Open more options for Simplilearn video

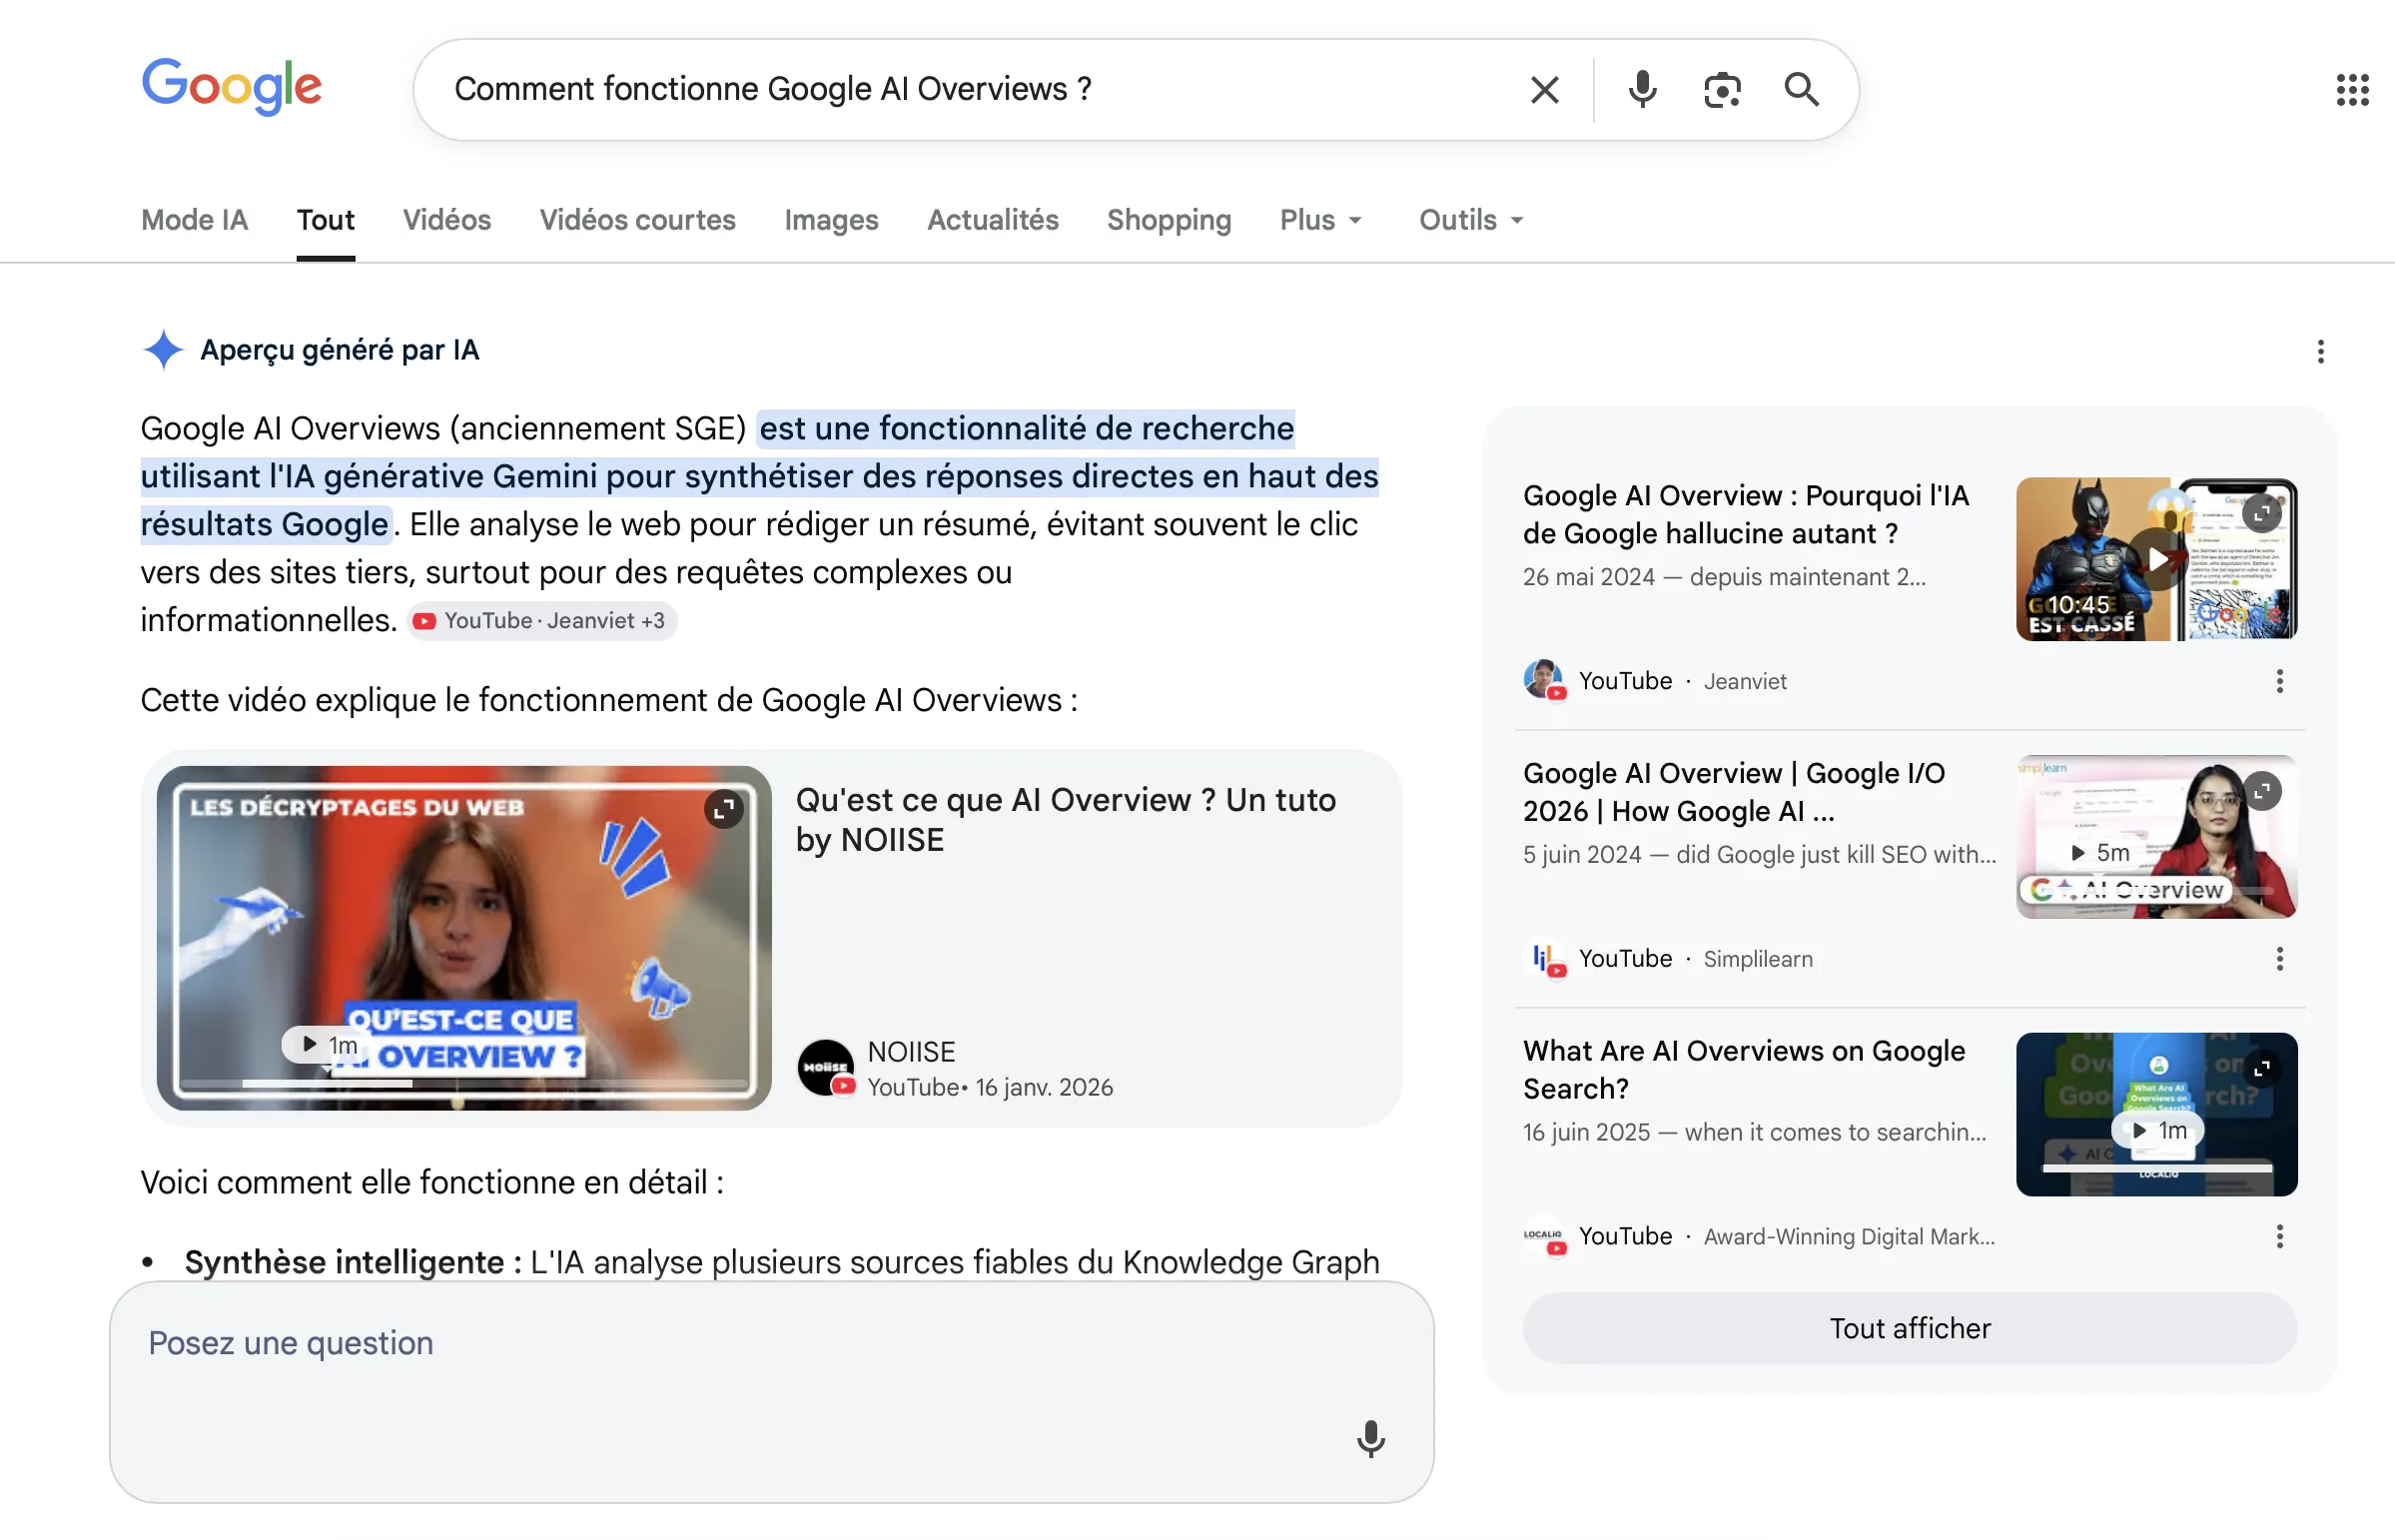coord(2279,959)
